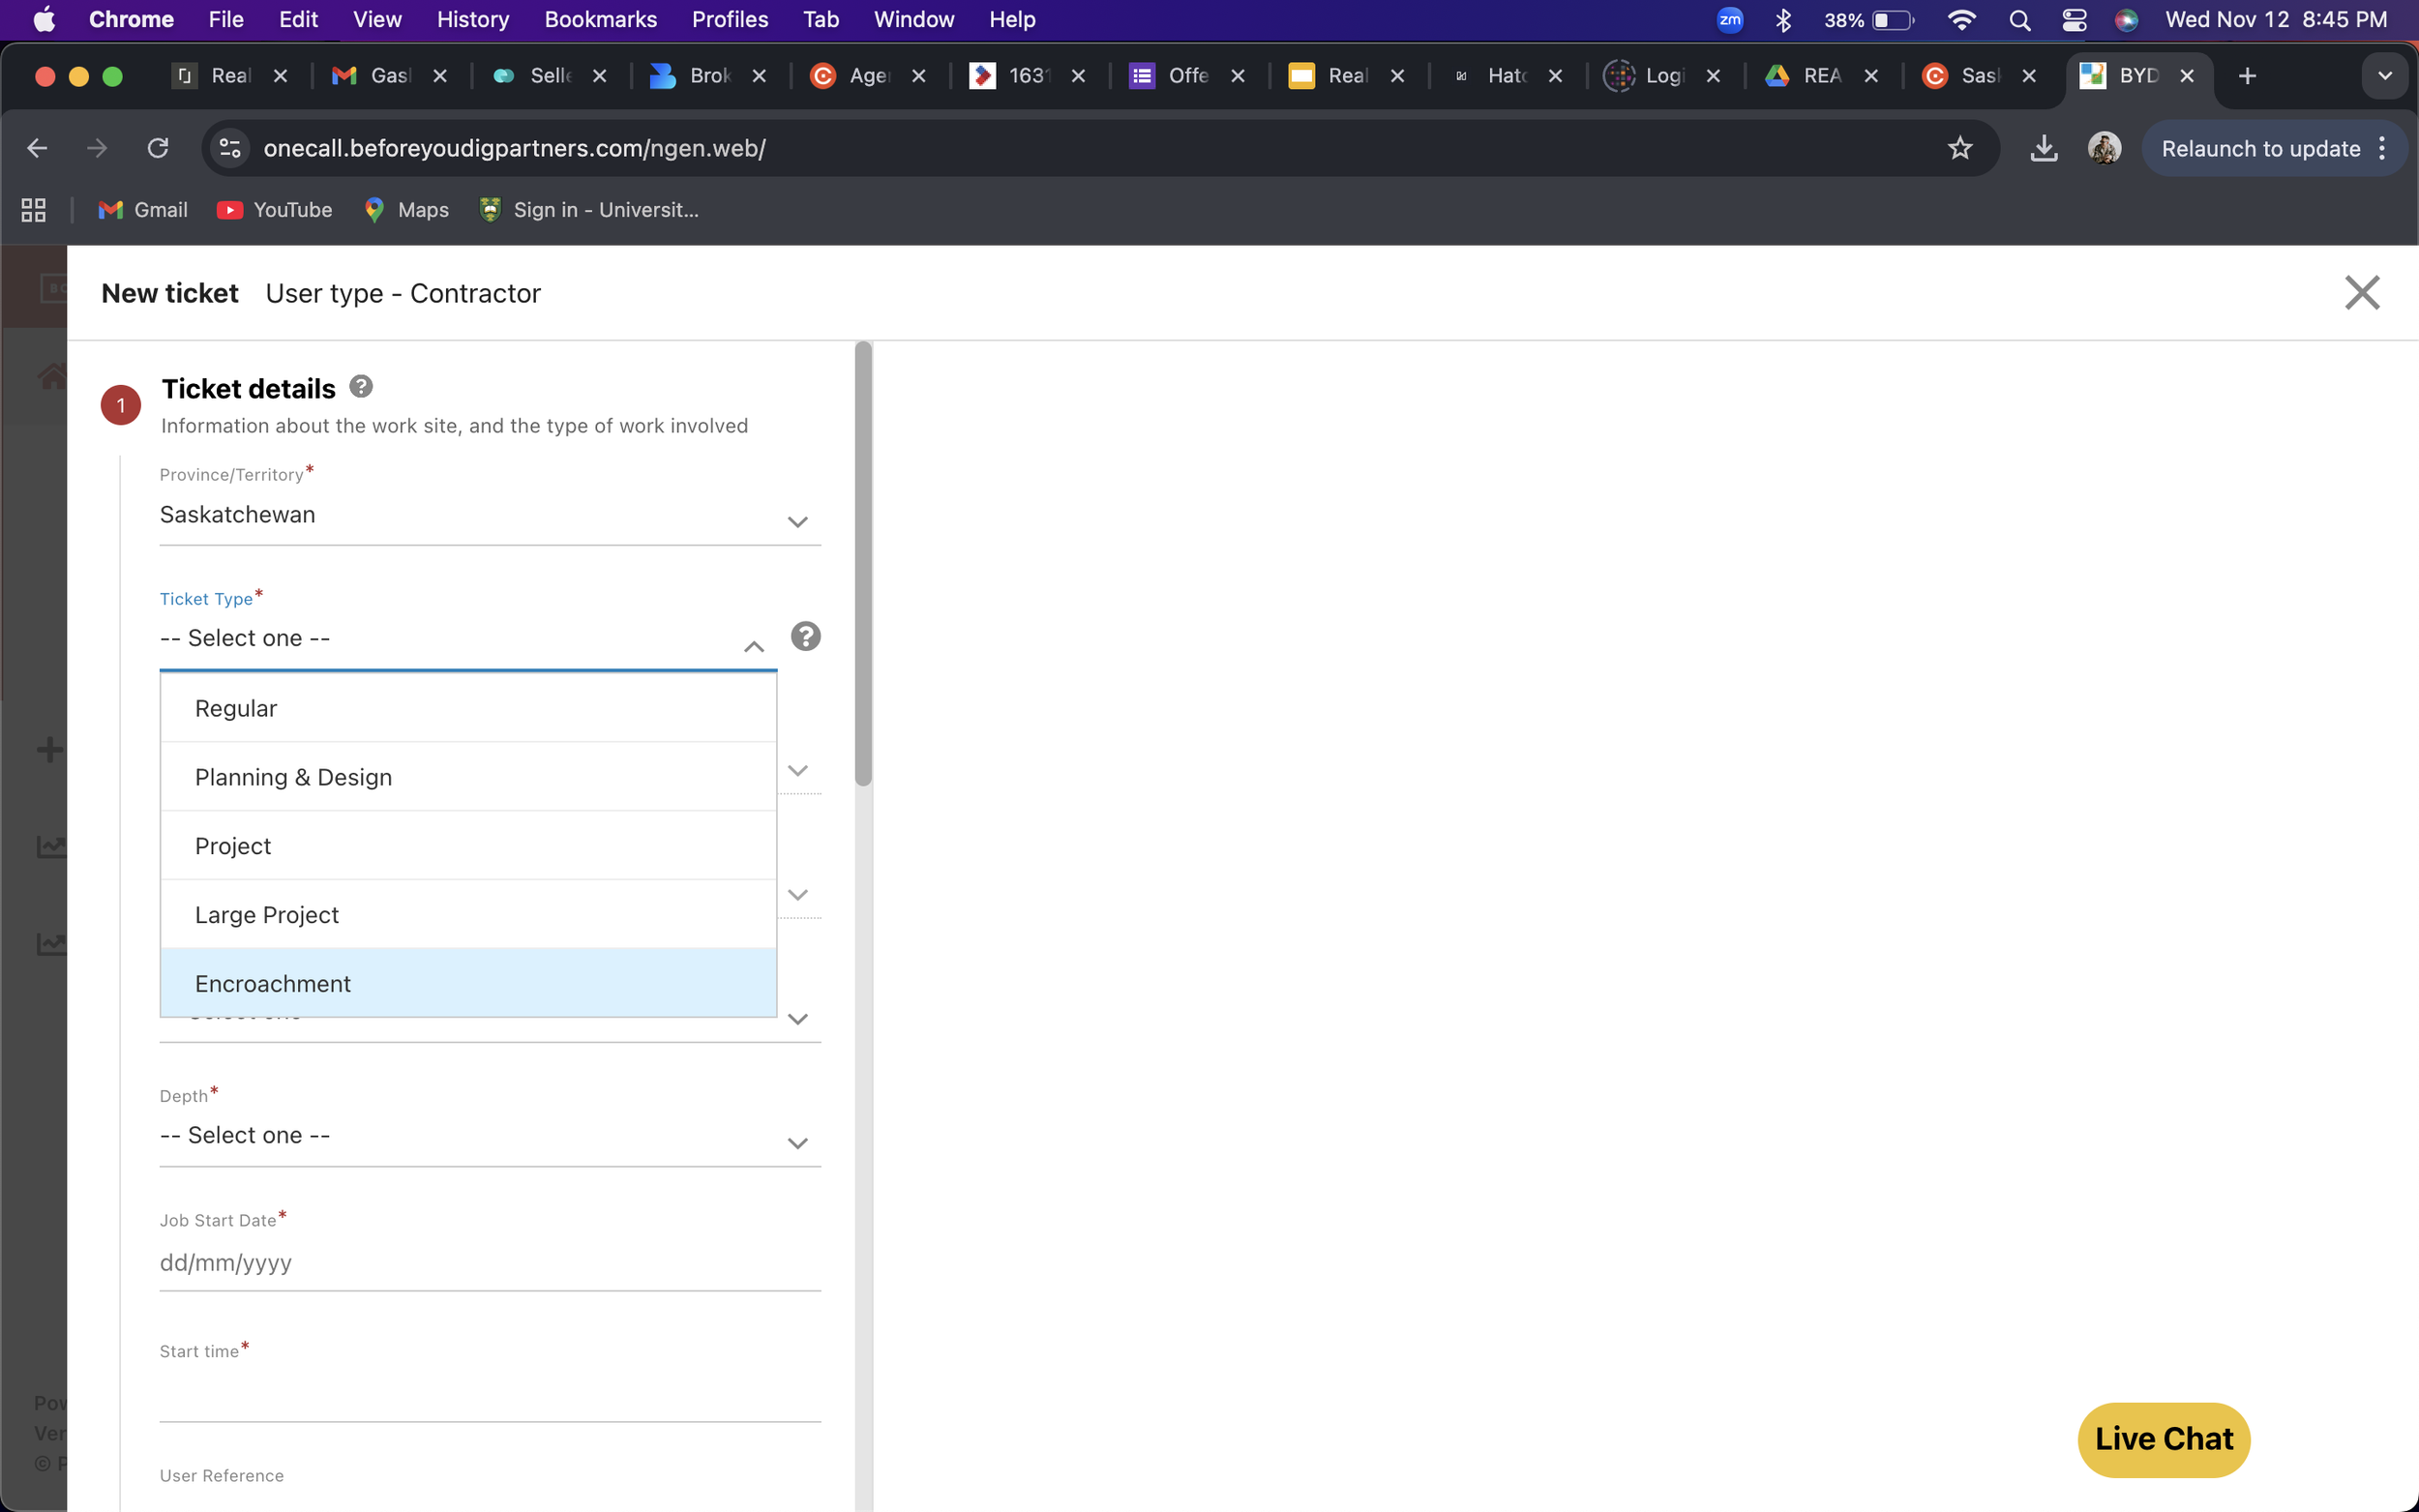Open the Gmail bookmark
The width and height of the screenshot is (2419, 1512).
[x=143, y=210]
